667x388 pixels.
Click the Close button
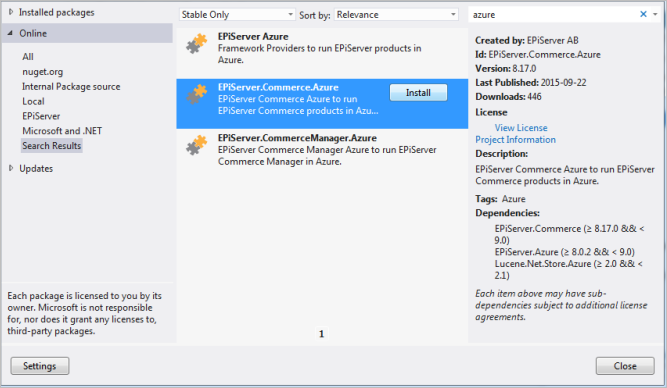coord(625,366)
